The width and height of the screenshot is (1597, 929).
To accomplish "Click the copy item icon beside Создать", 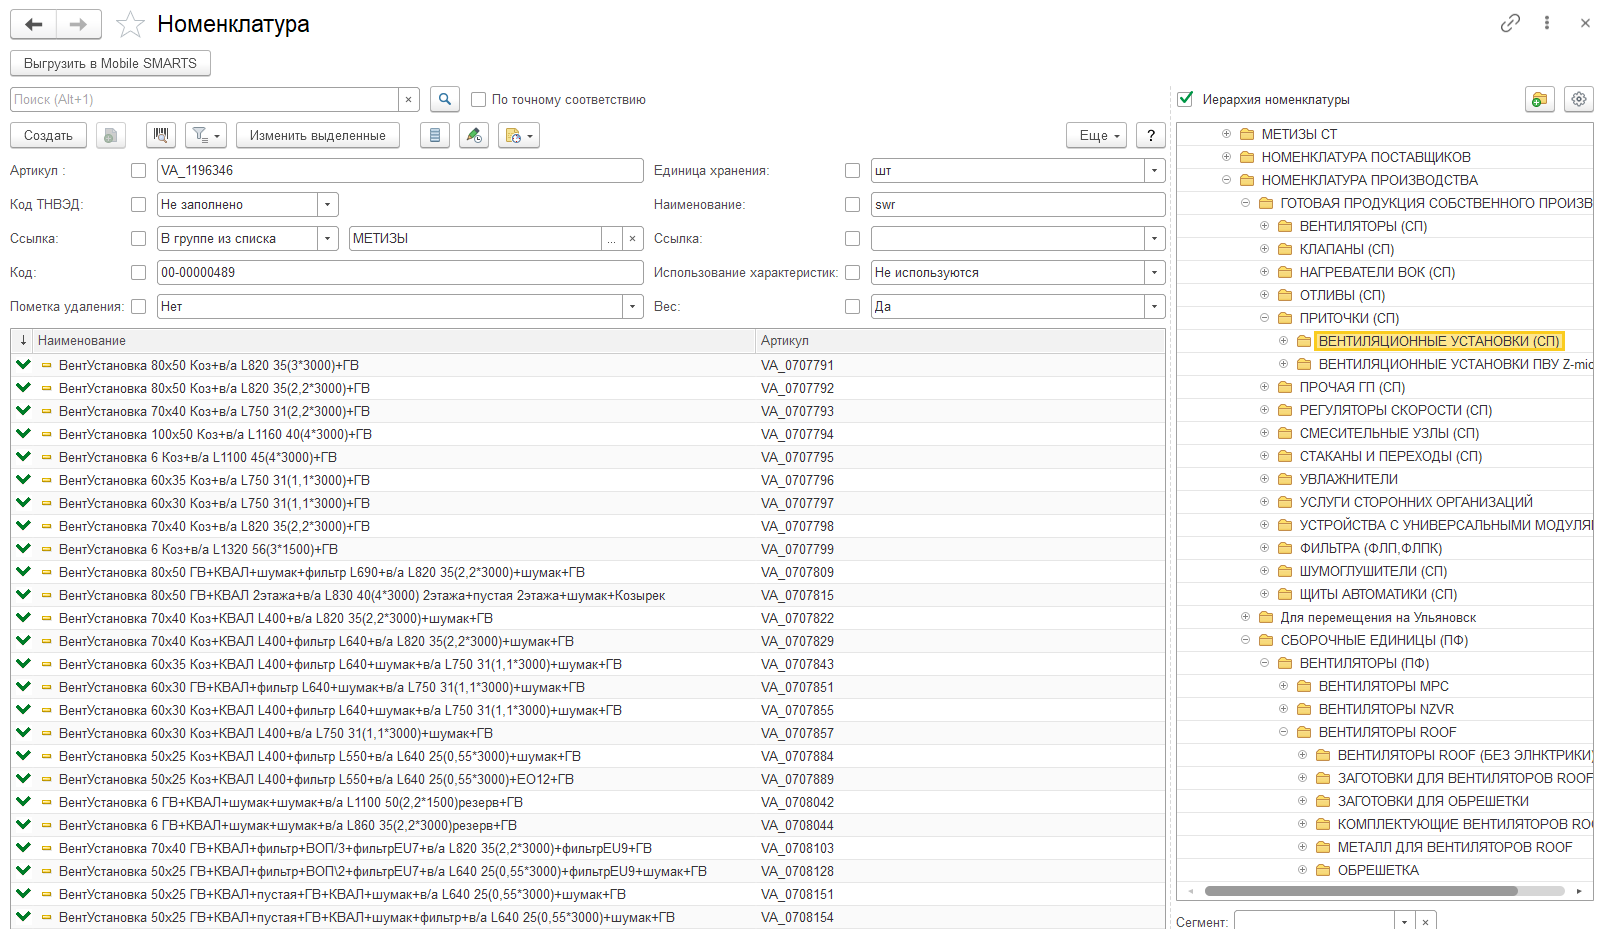I will click(x=111, y=135).
